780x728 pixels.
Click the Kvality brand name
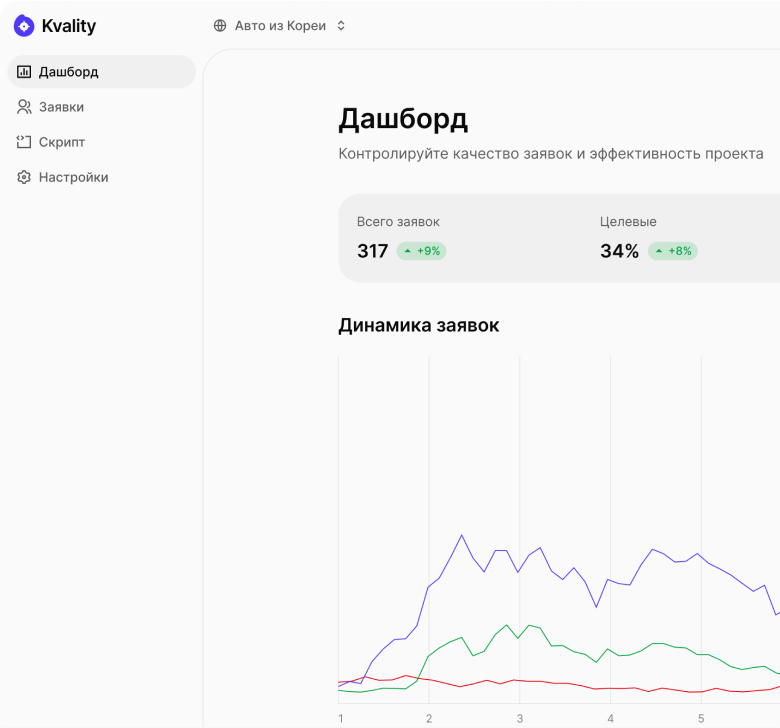tap(69, 26)
